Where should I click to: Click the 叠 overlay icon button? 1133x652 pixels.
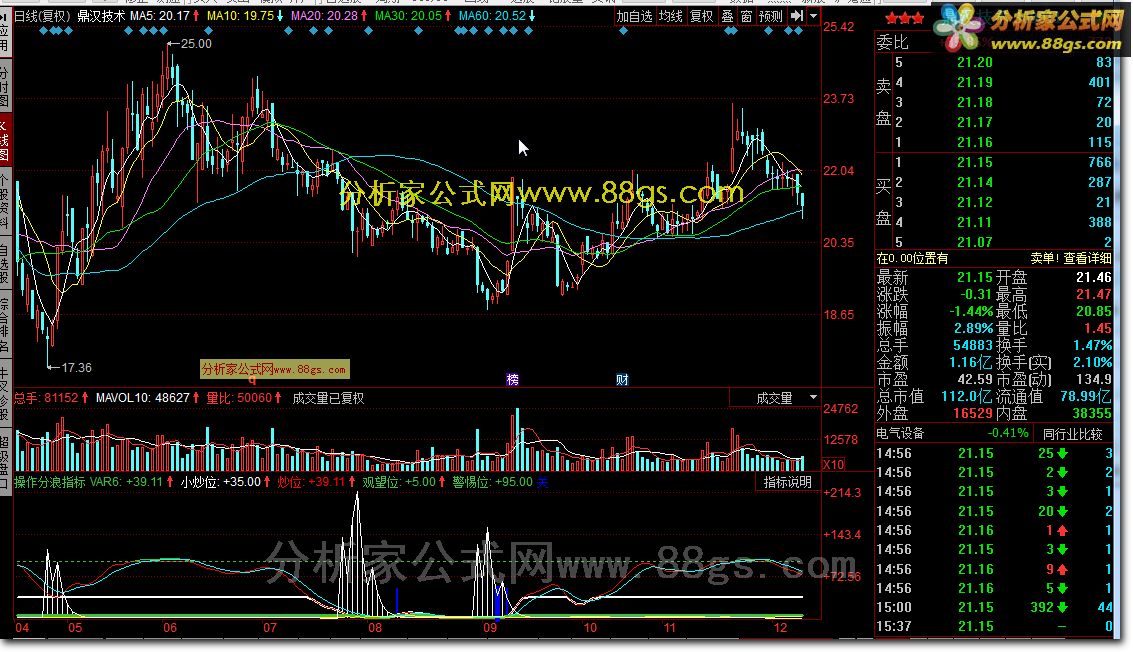point(728,16)
